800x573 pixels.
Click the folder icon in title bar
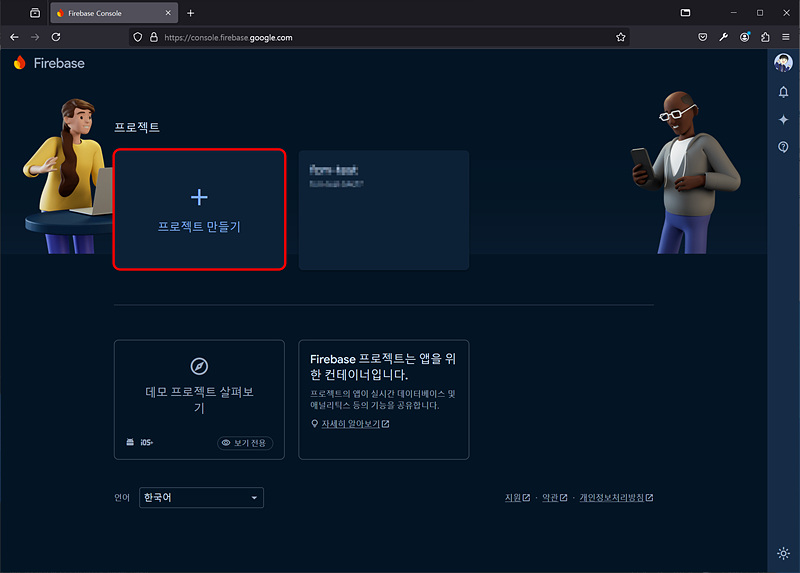coord(685,13)
